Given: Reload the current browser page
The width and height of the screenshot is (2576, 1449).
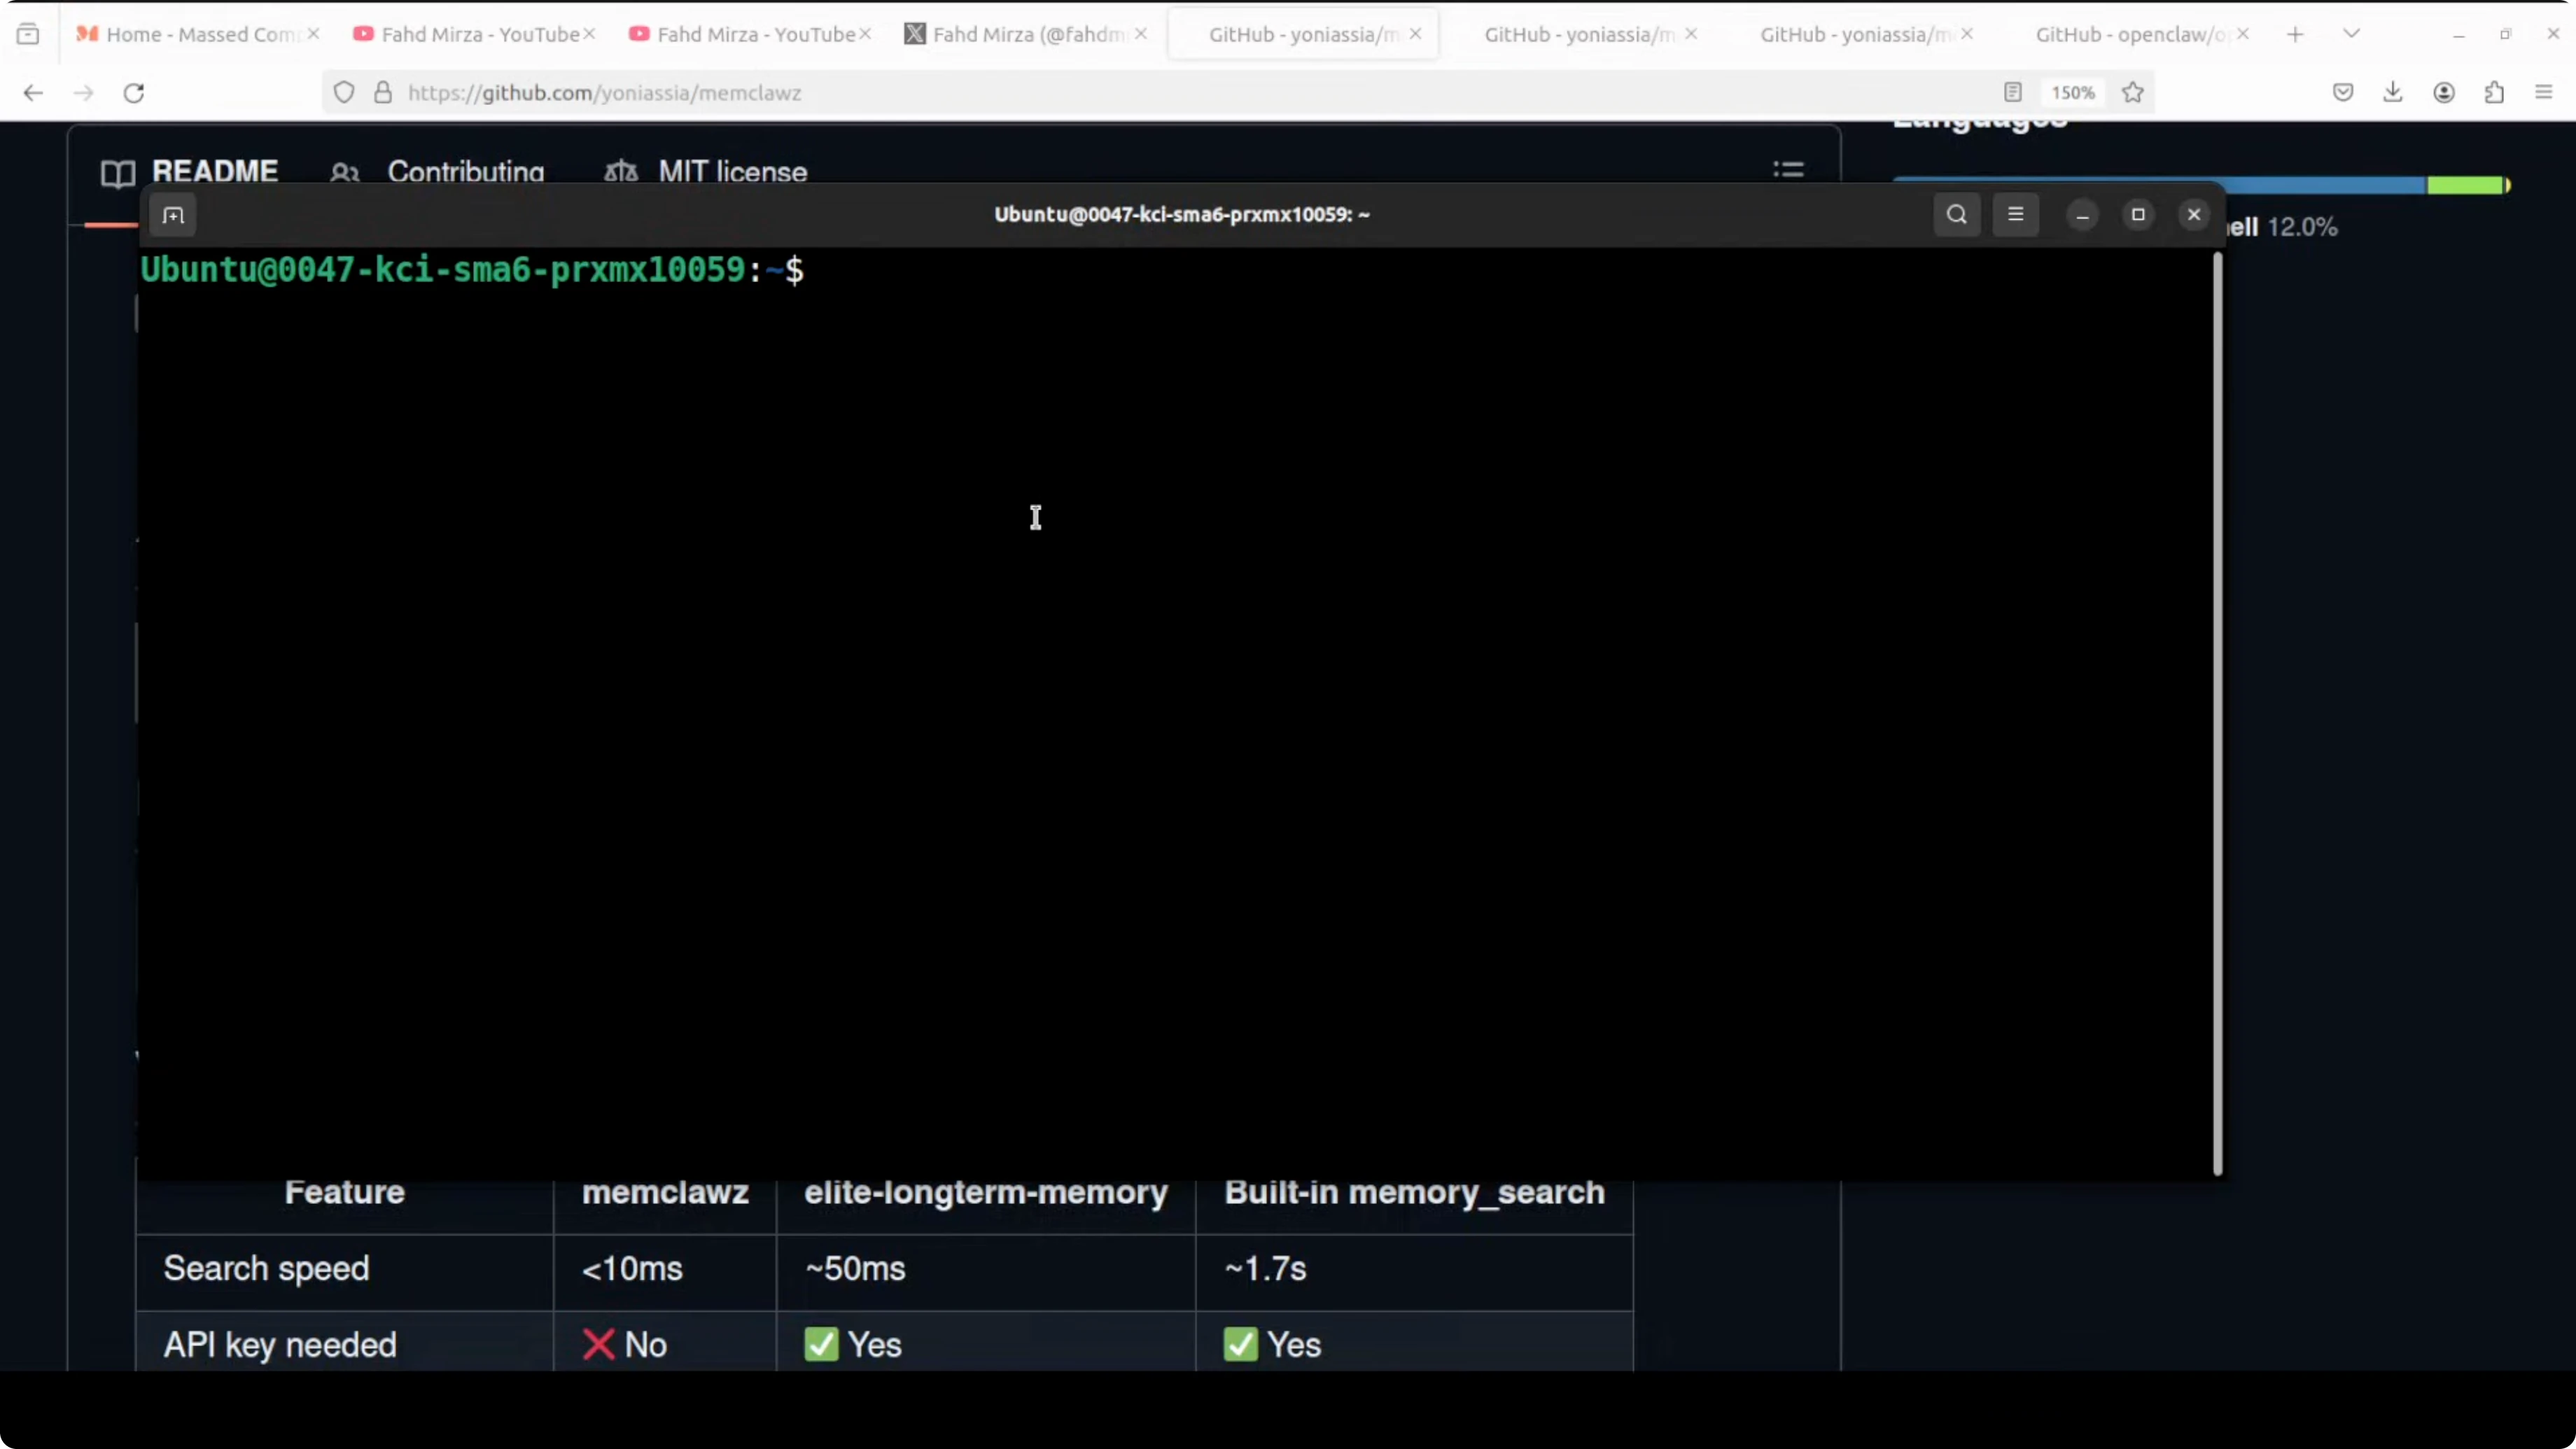Looking at the screenshot, I should pos(134,93).
